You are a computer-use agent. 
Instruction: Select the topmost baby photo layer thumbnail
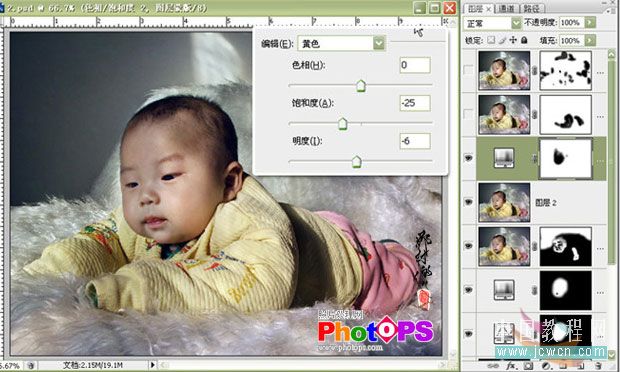click(504, 70)
